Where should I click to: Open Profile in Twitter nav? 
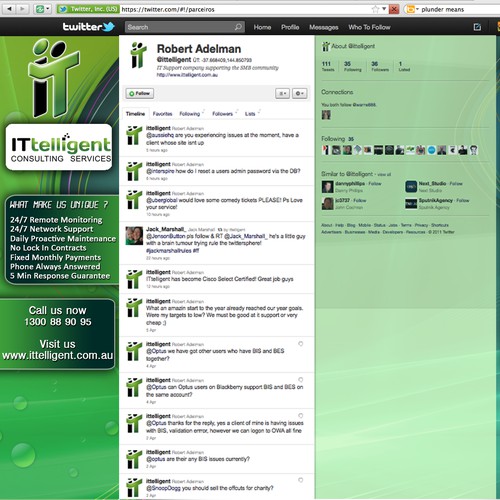point(290,27)
